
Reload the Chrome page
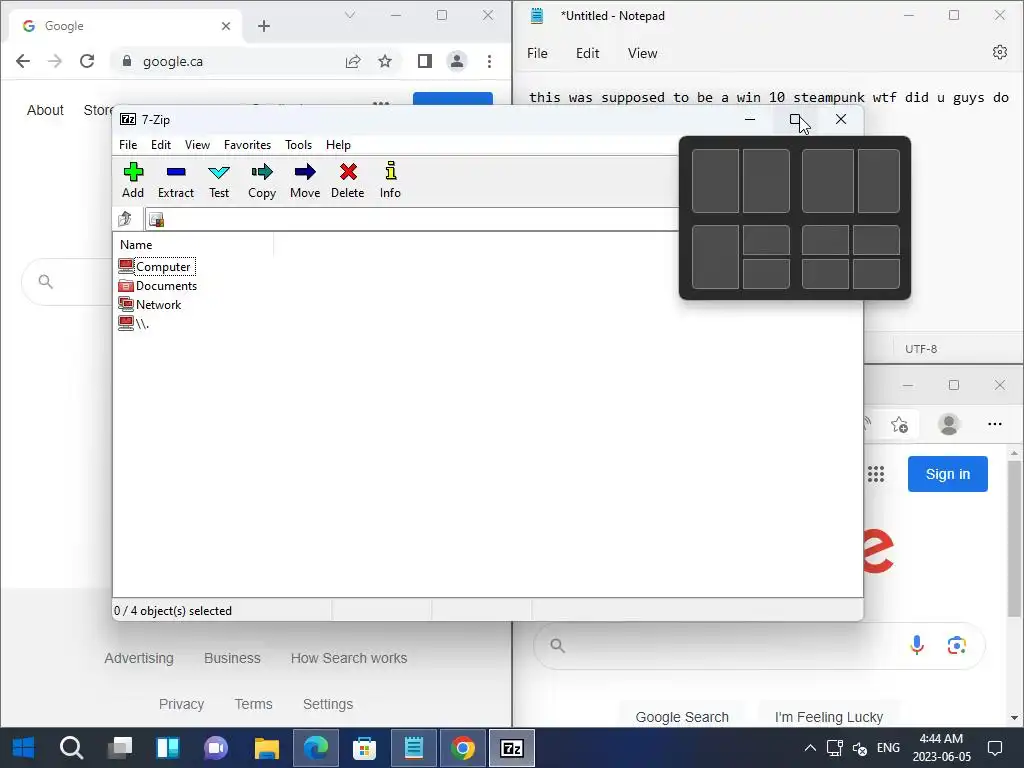point(87,61)
